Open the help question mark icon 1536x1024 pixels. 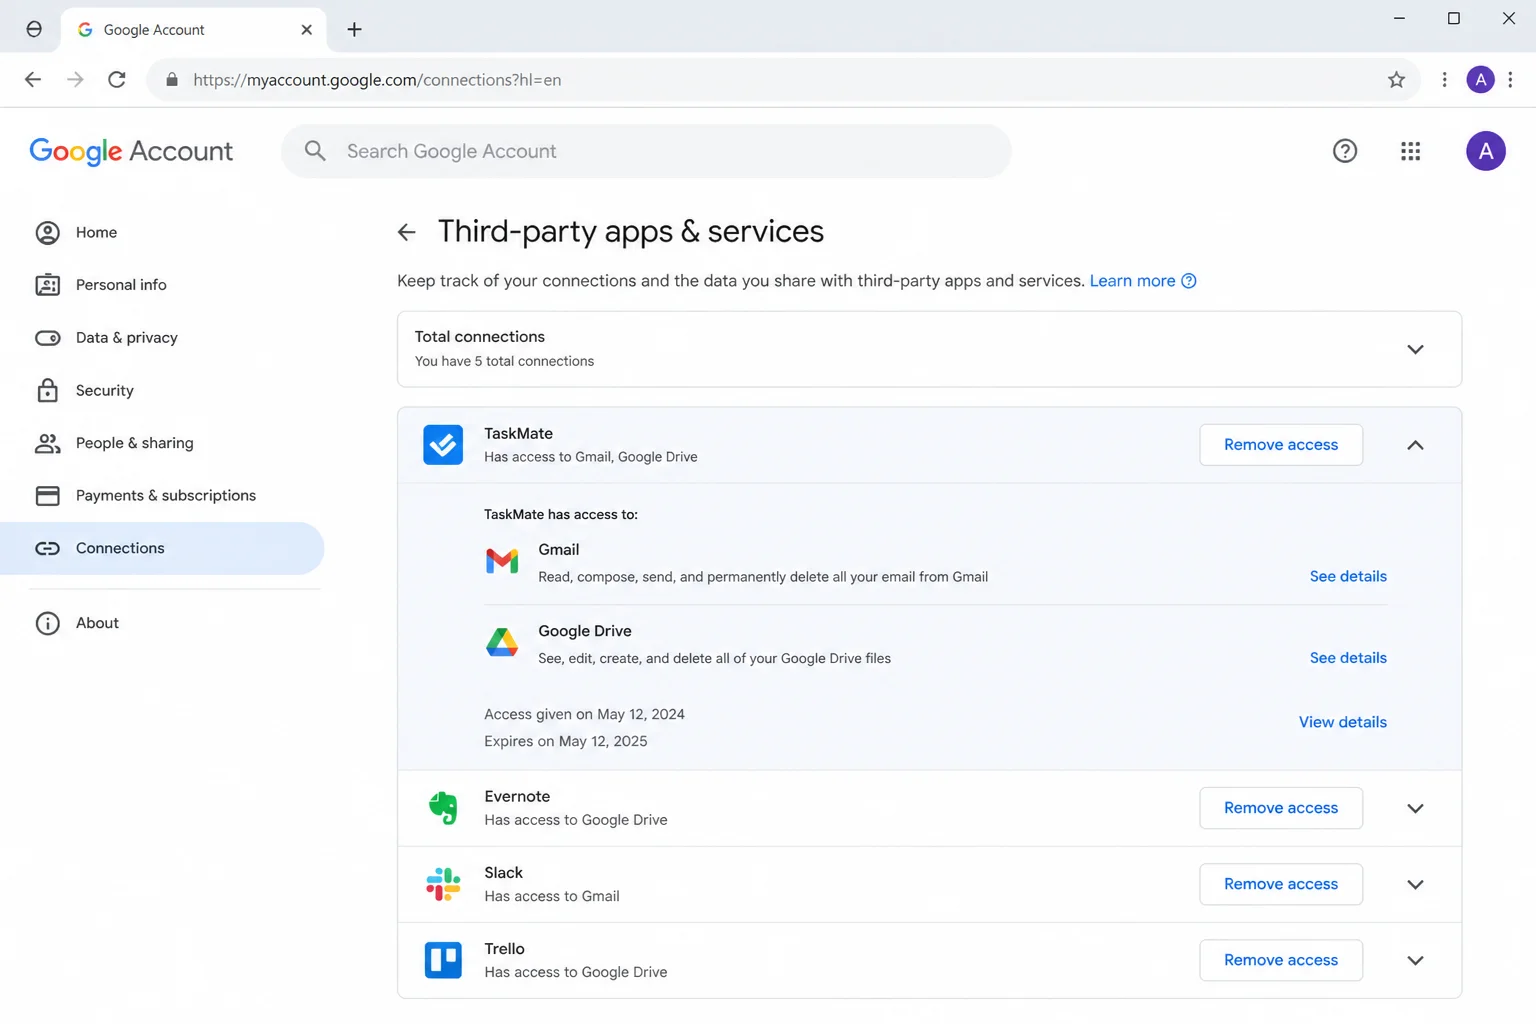coord(1345,151)
